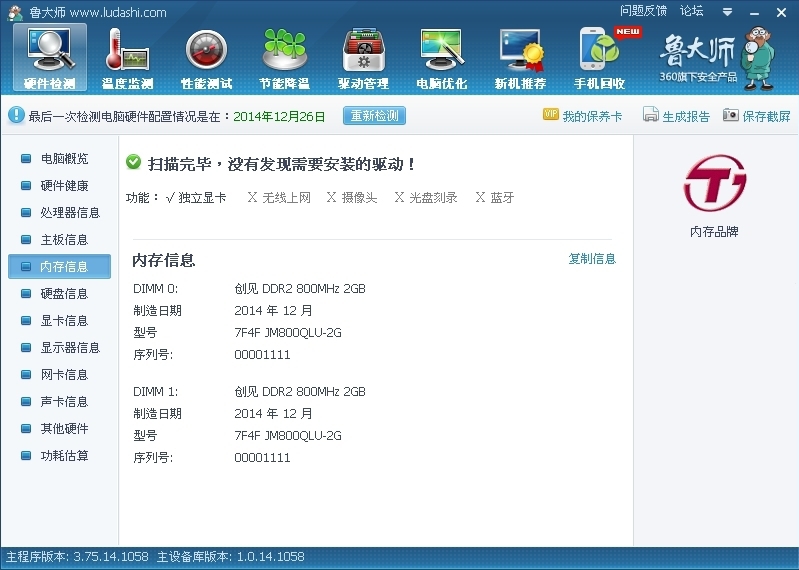
Task: Click the 复制信息 copy info link
Action: 592,259
